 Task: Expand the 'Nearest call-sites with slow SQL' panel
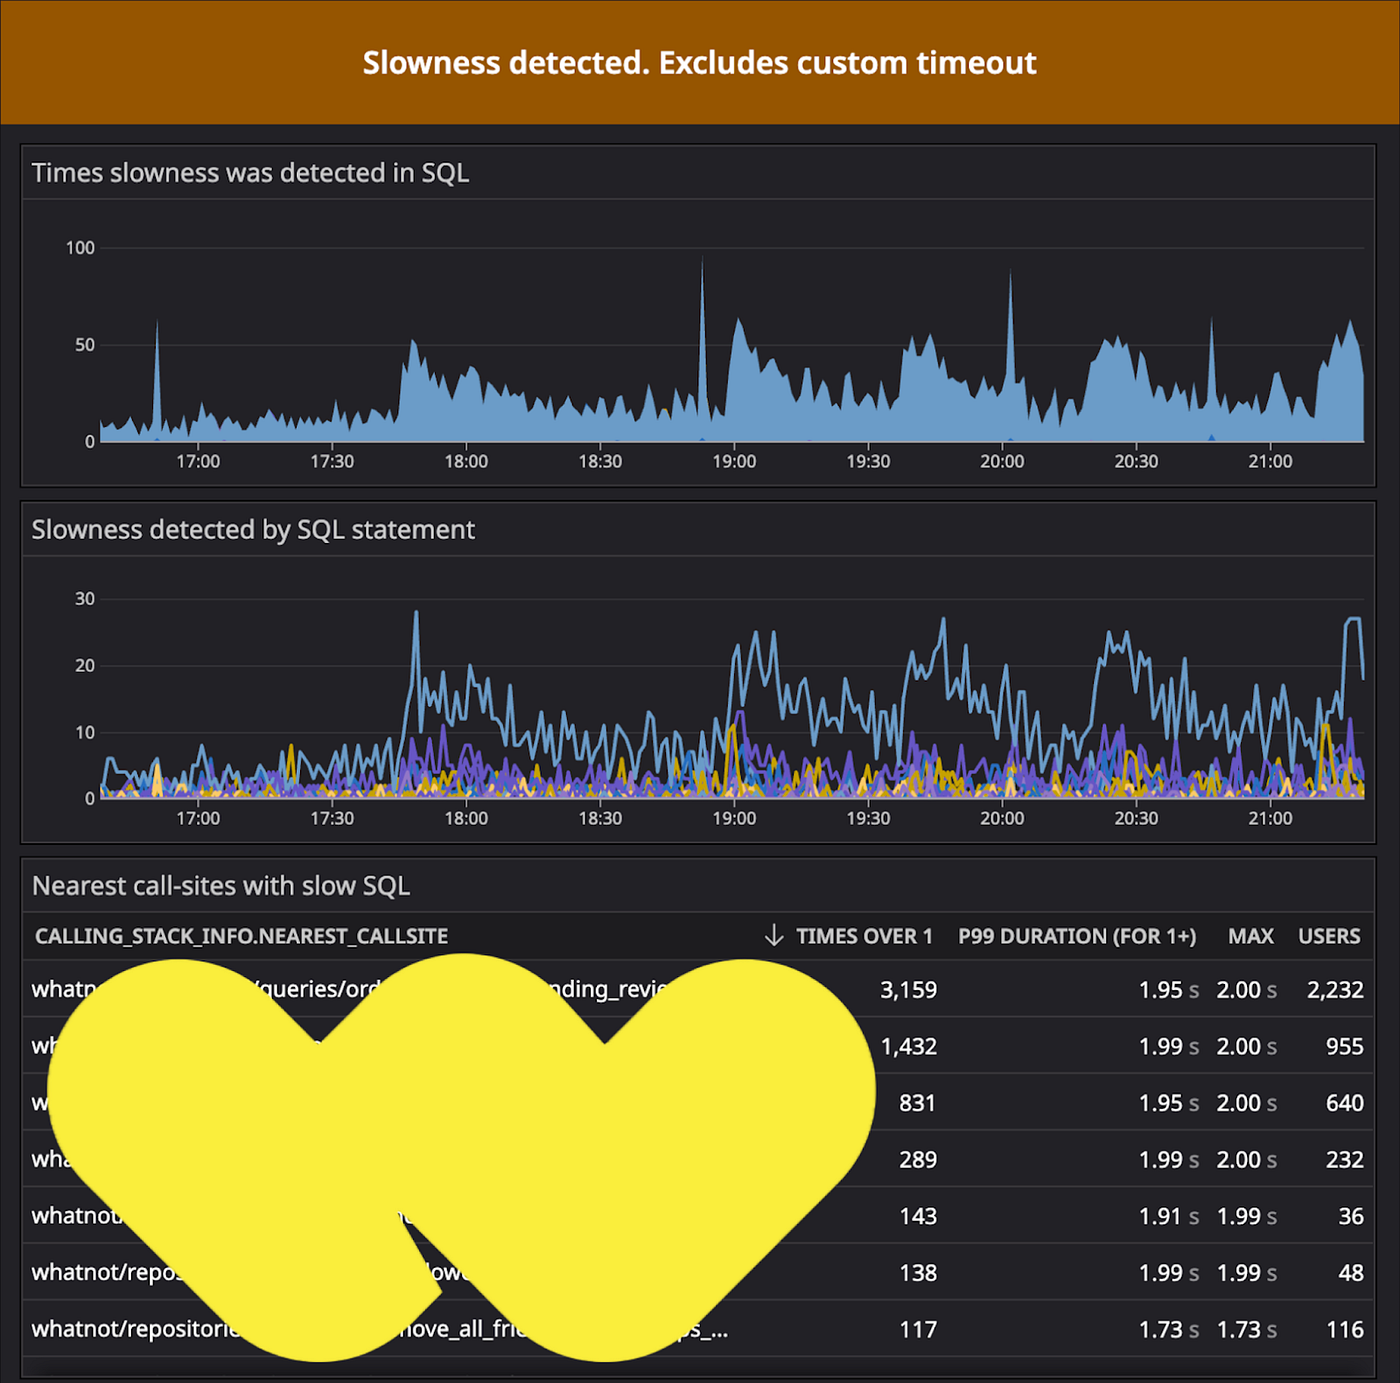pos(221,885)
